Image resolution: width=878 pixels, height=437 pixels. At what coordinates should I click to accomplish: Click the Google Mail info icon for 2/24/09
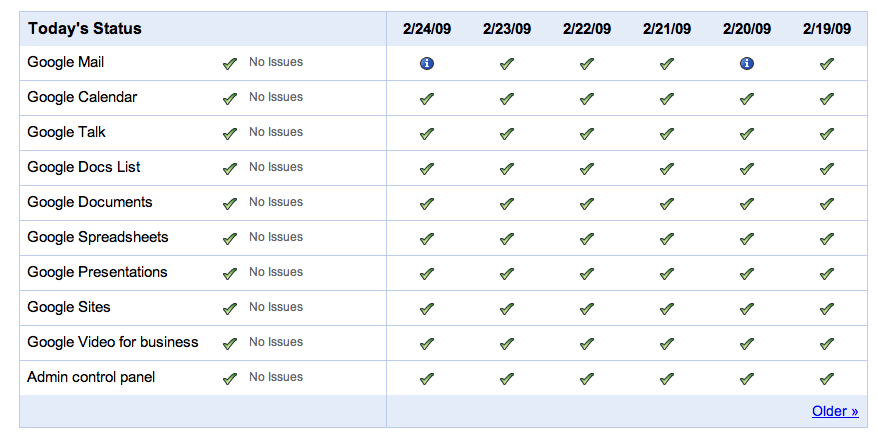(x=427, y=64)
